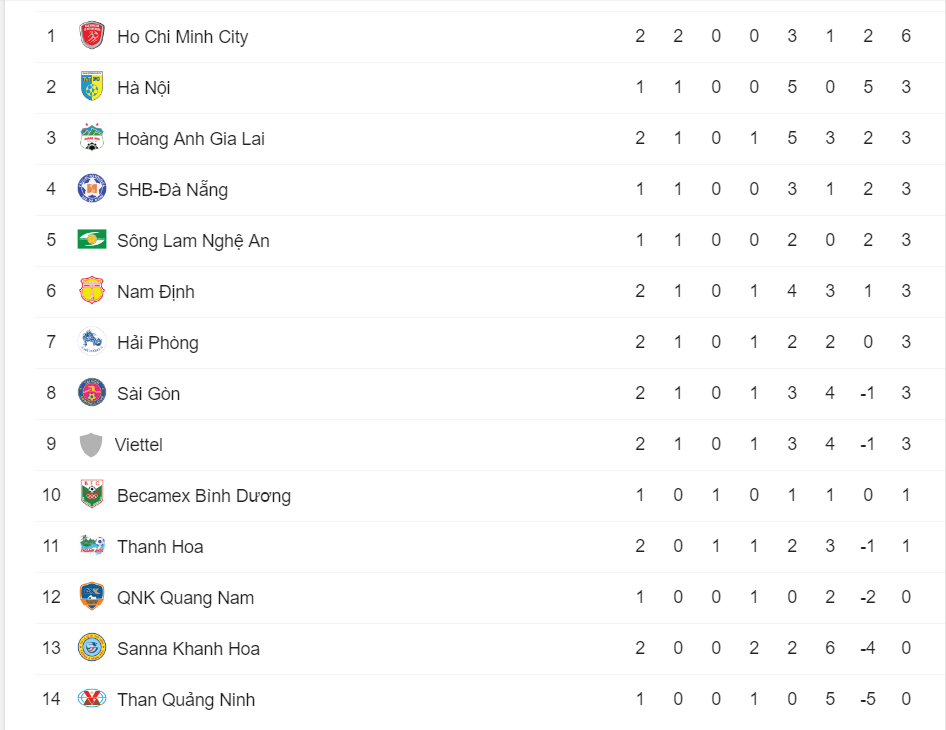Click the Sanna Khanh Hoa round crest
946x730 pixels.
pyautogui.click(x=92, y=647)
